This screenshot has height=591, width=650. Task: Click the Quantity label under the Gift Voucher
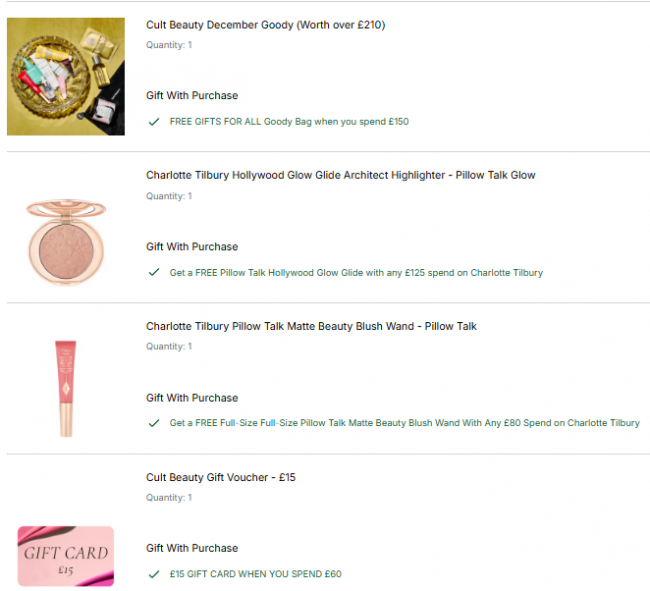coord(169,498)
